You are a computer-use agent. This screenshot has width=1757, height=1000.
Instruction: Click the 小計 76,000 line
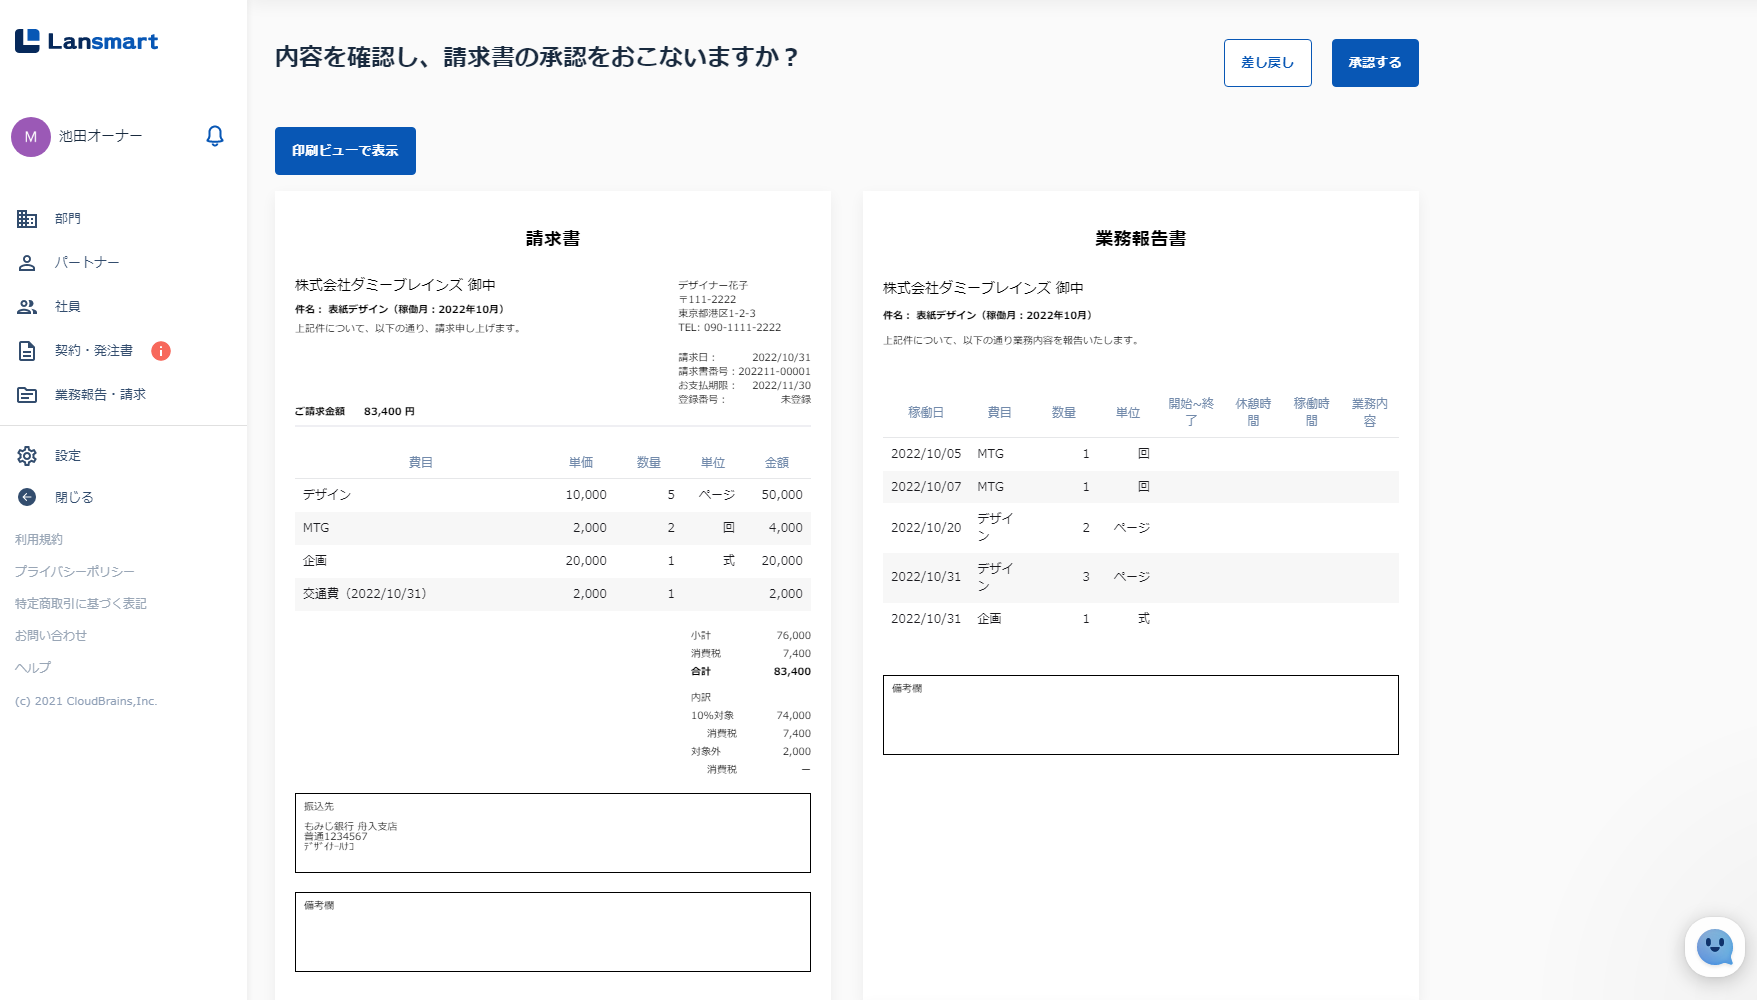pos(751,636)
